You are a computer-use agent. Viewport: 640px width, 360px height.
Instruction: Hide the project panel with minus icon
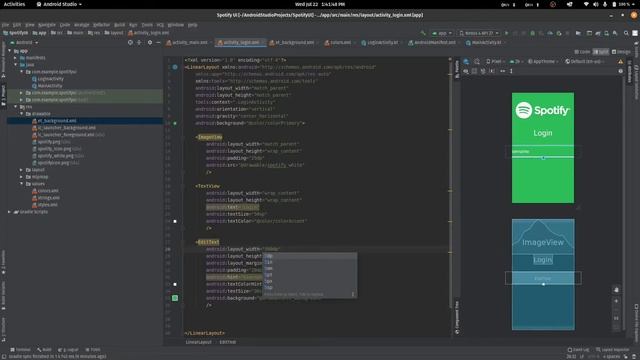pos(158,42)
